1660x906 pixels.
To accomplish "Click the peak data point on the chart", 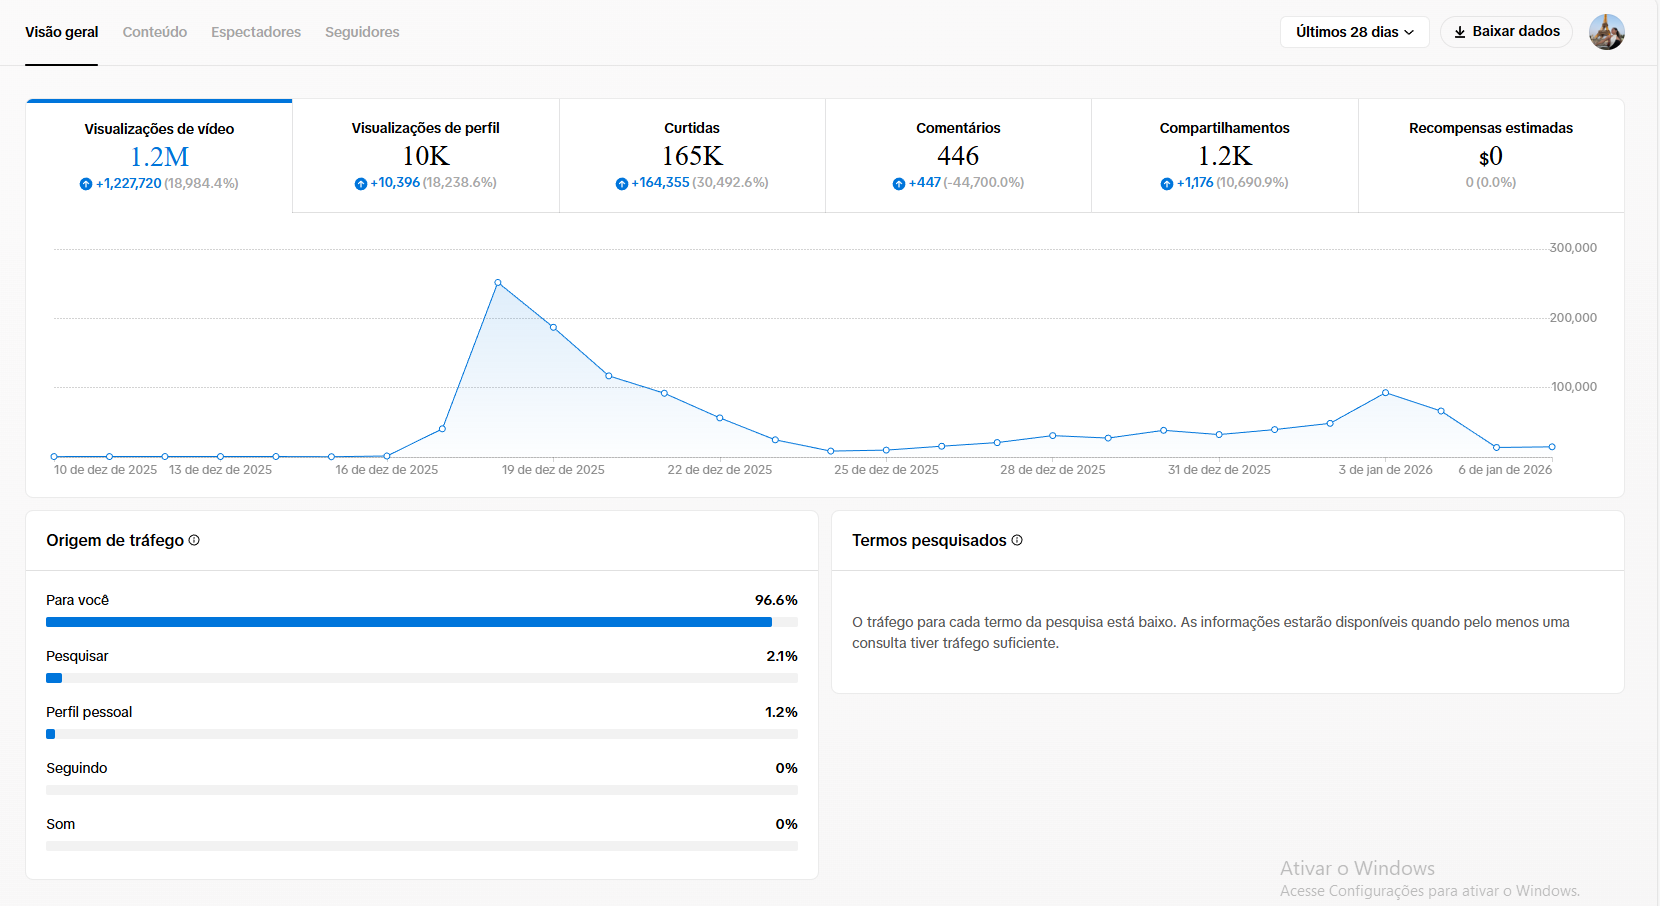I will [498, 283].
